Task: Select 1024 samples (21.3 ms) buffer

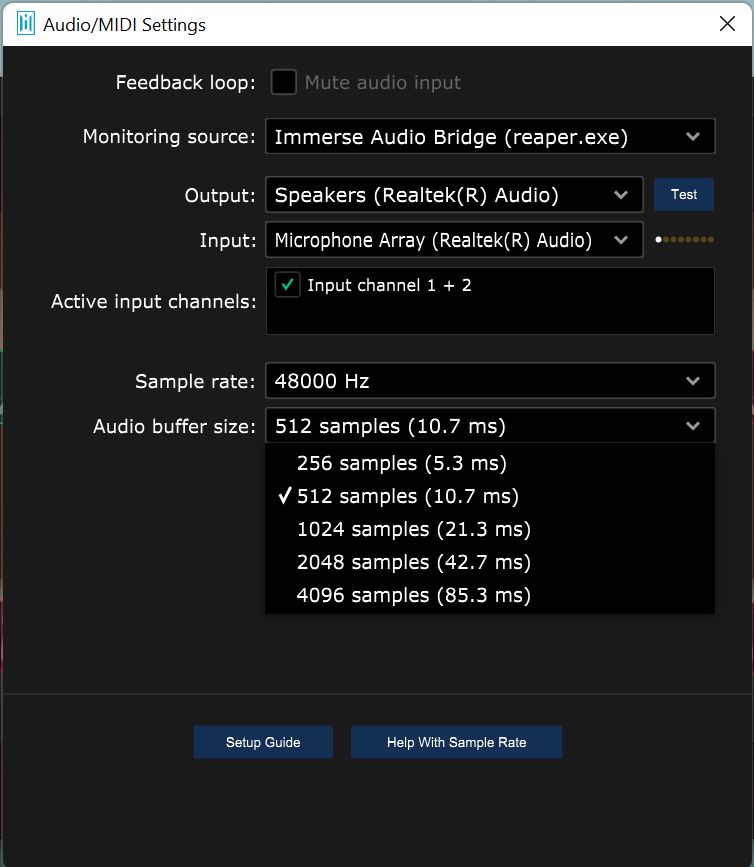Action: [x=413, y=530]
